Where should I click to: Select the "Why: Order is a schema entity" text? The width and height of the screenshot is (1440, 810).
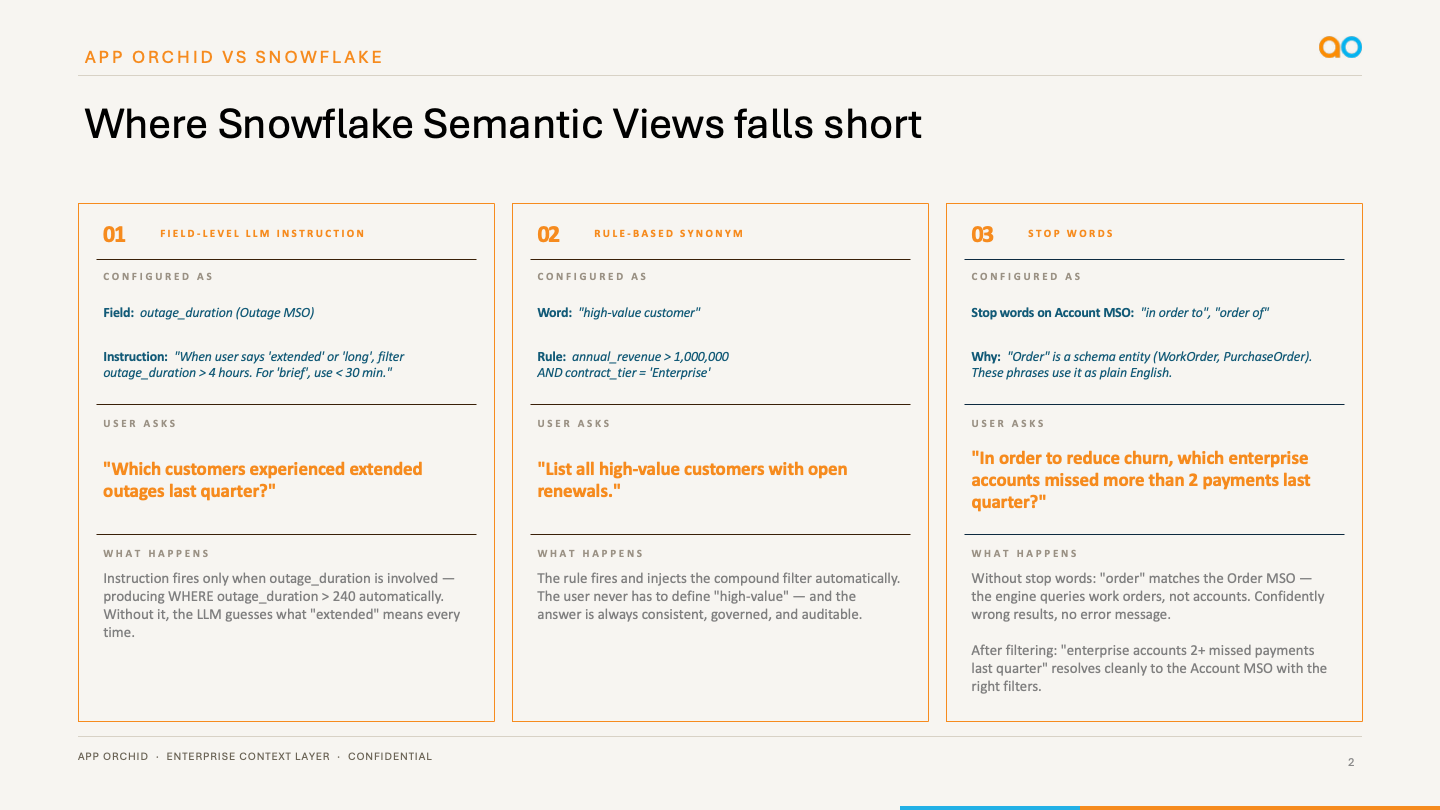coord(1142,364)
